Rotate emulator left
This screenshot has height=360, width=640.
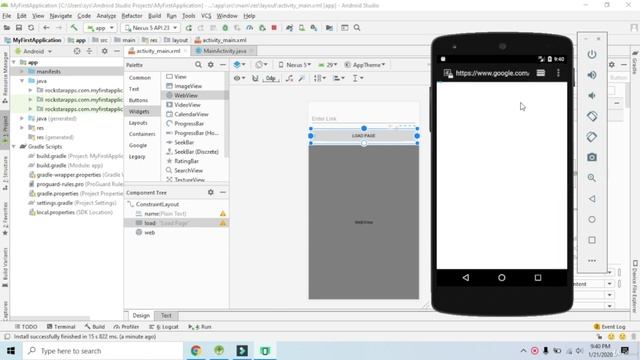(x=592, y=116)
